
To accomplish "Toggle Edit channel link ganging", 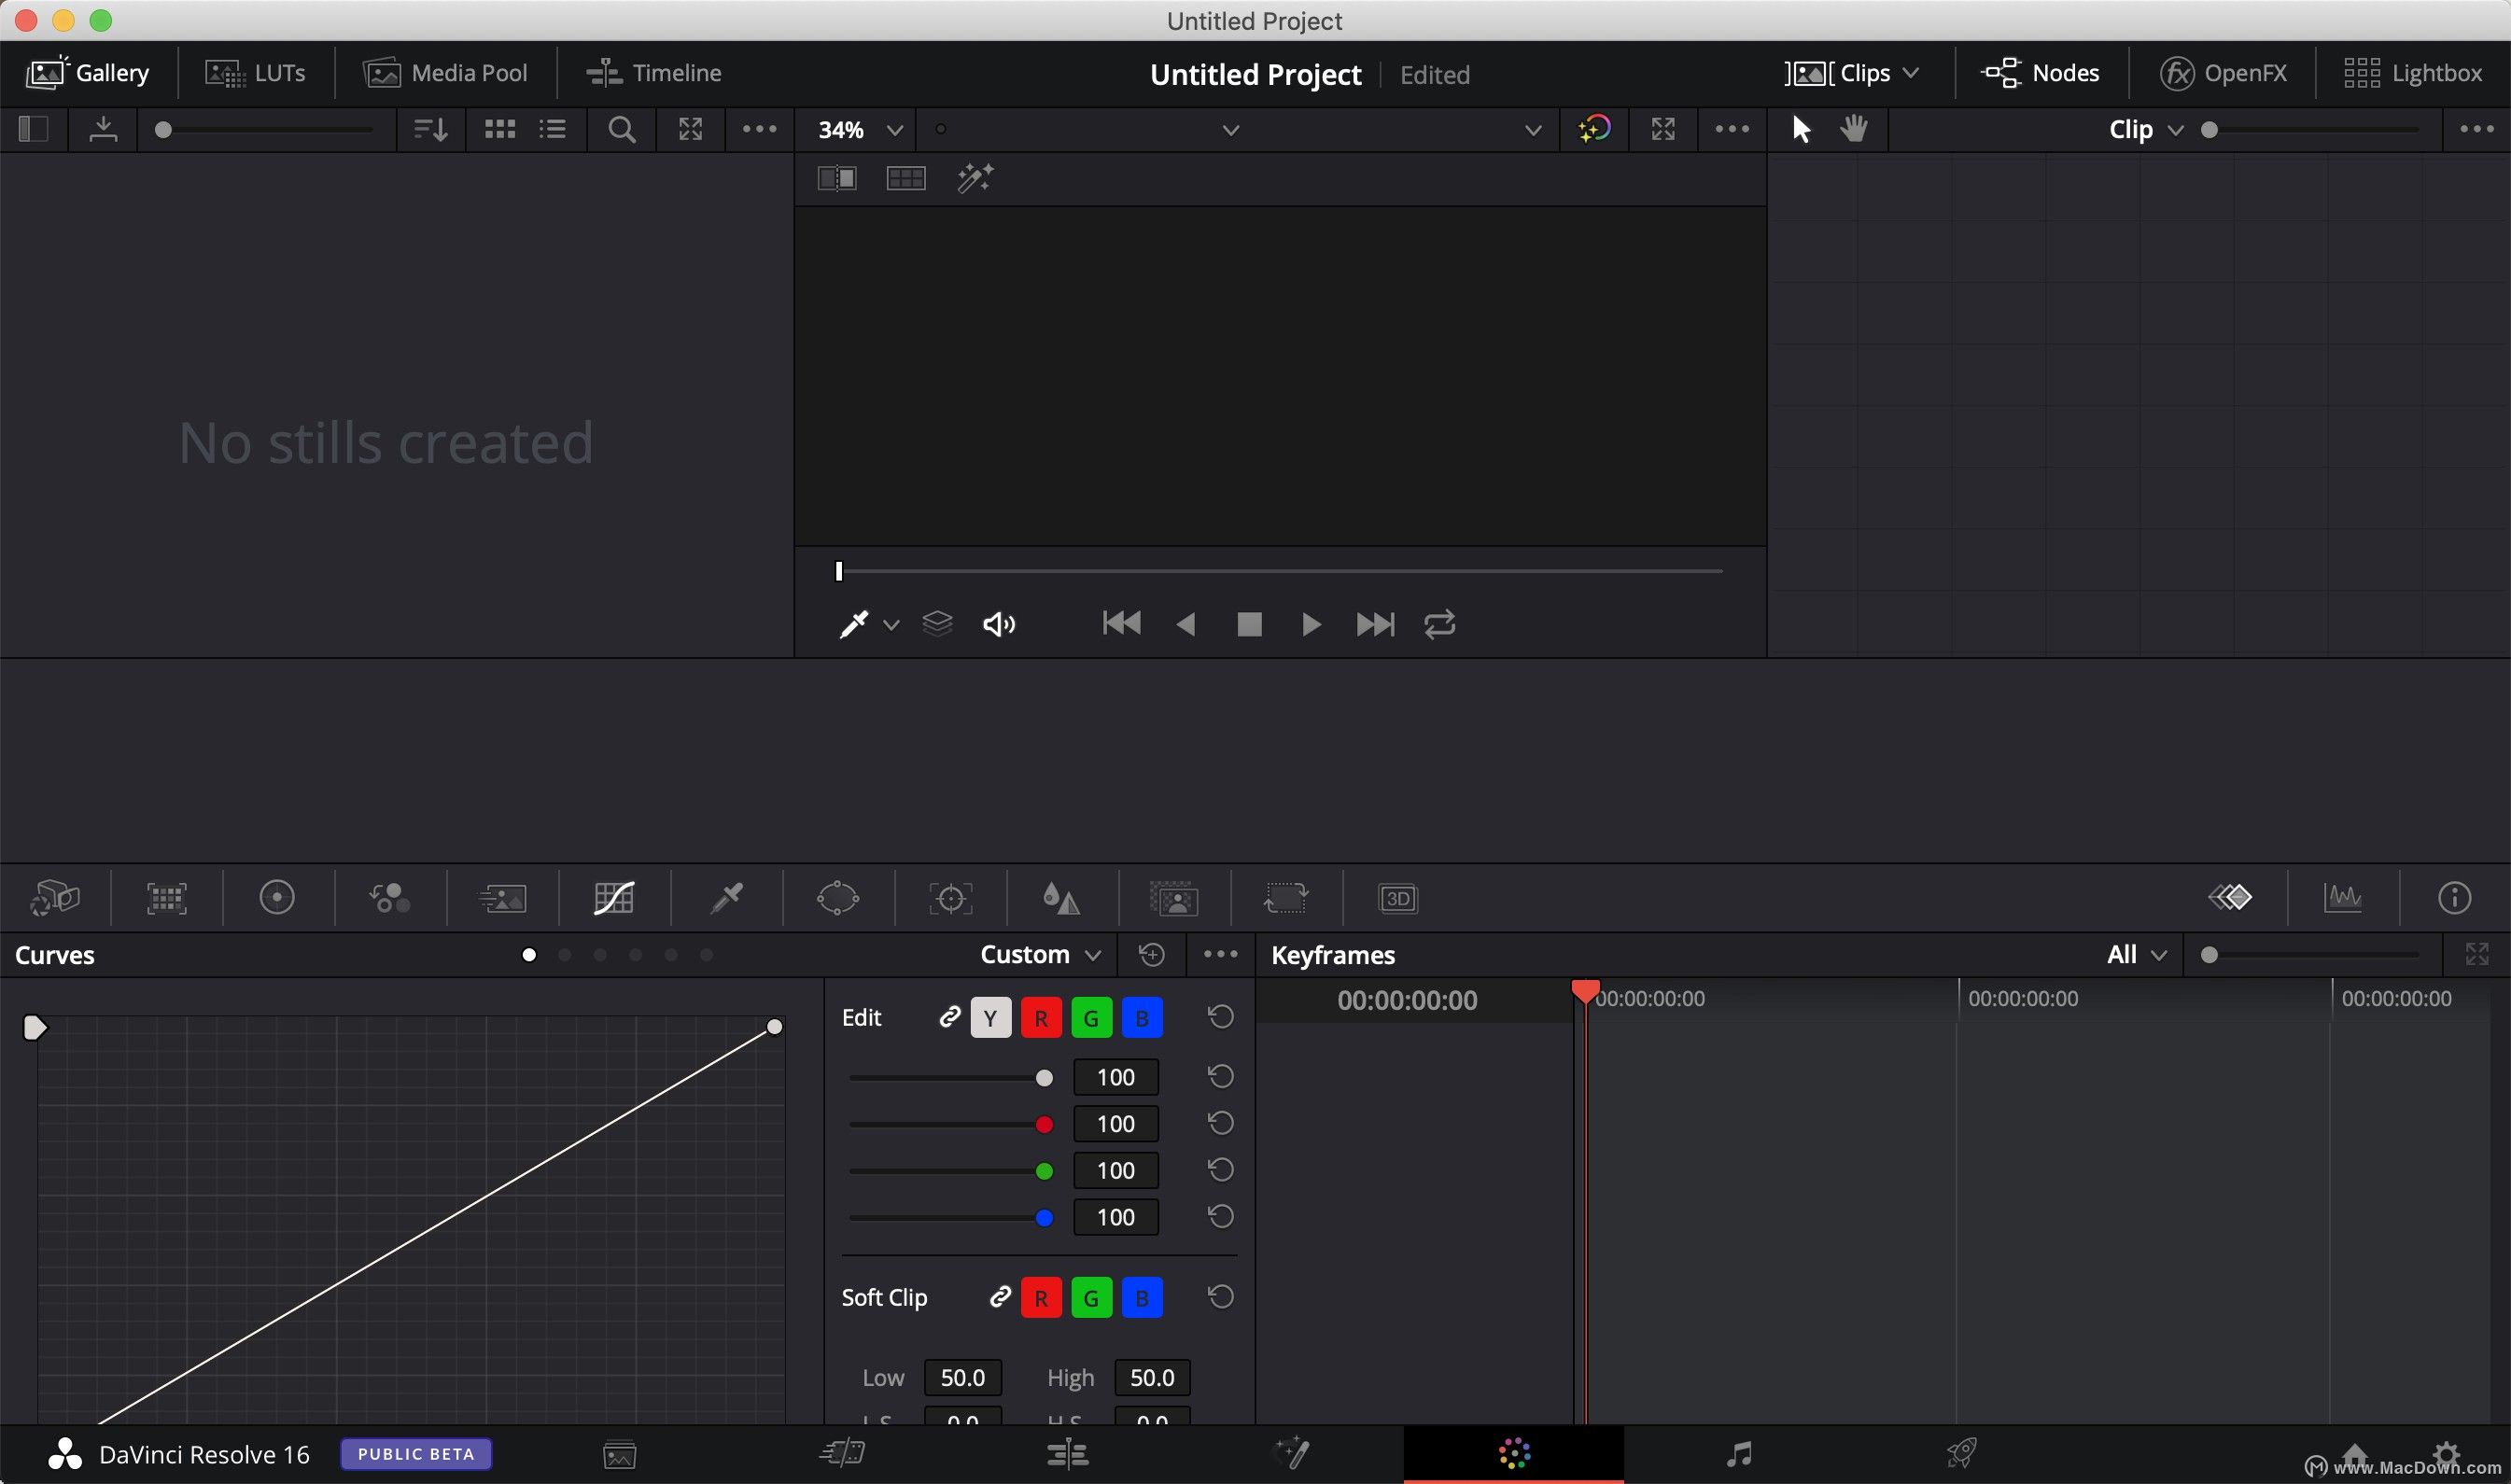I will (x=949, y=1018).
